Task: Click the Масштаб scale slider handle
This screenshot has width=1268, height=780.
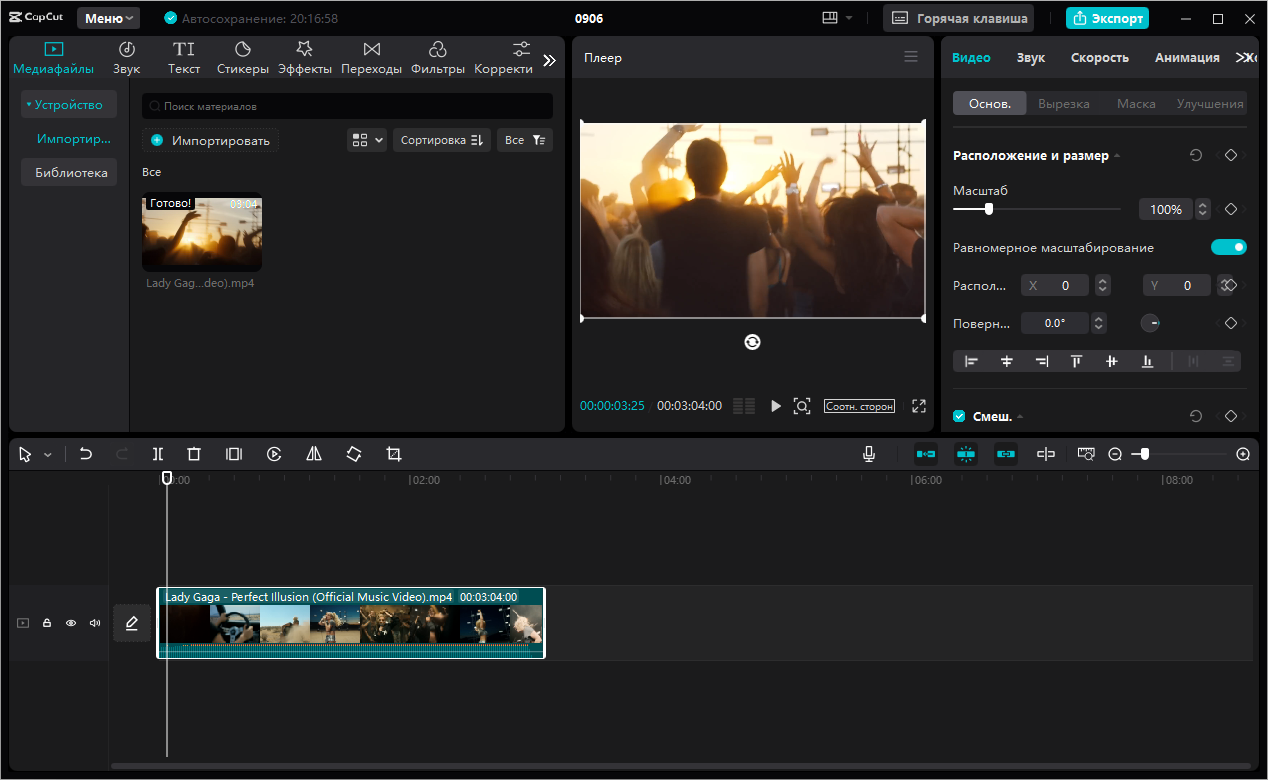Action: coord(989,209)
